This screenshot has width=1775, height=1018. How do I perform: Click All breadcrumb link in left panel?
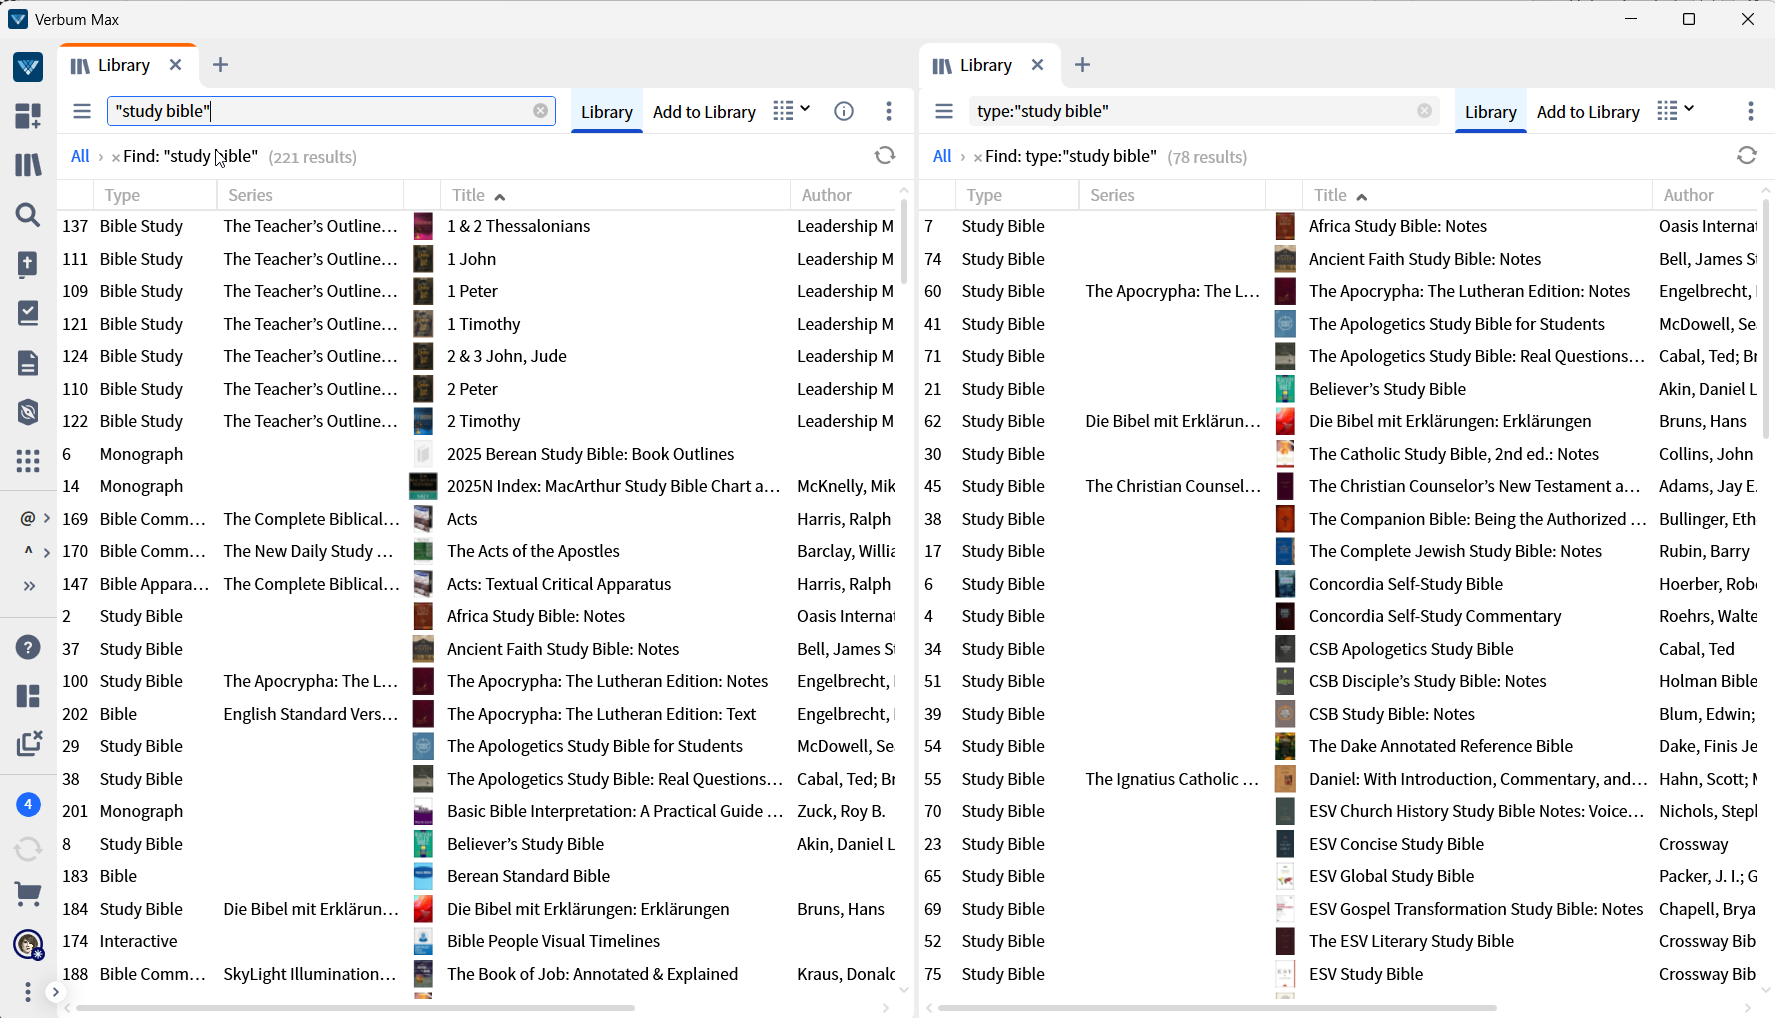(80, 156)
